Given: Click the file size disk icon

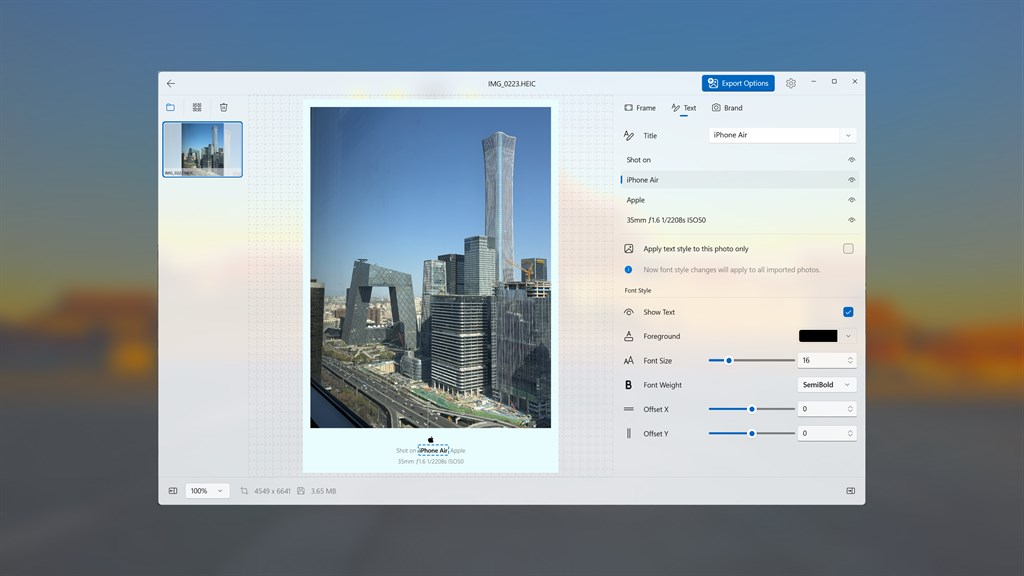Looking at the screenshot, I should pos(301,490).
